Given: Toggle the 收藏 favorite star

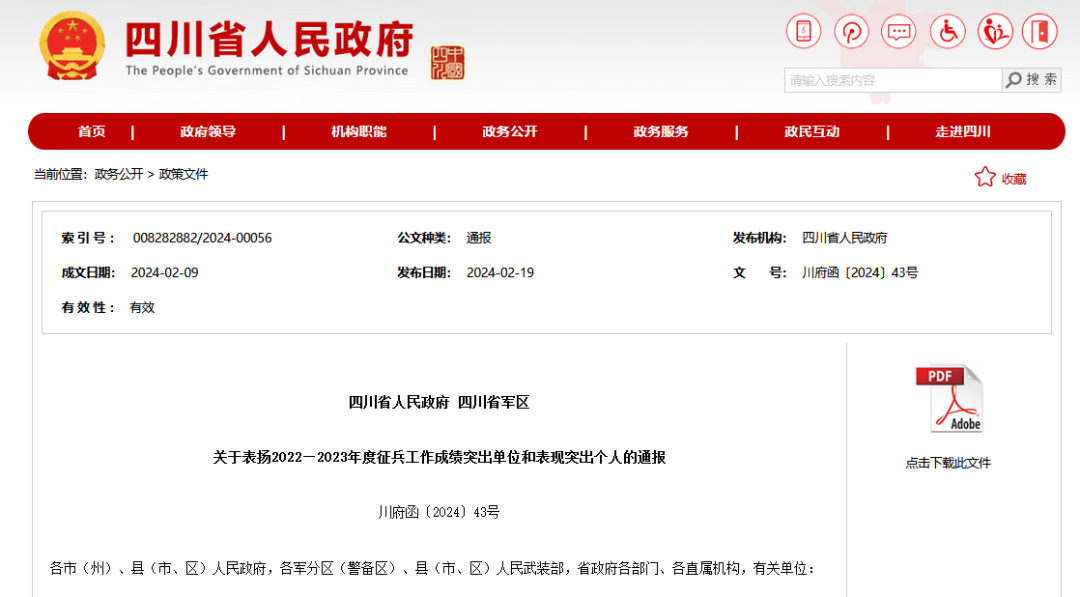Looking at the screenshot, I should click(986, 177).
